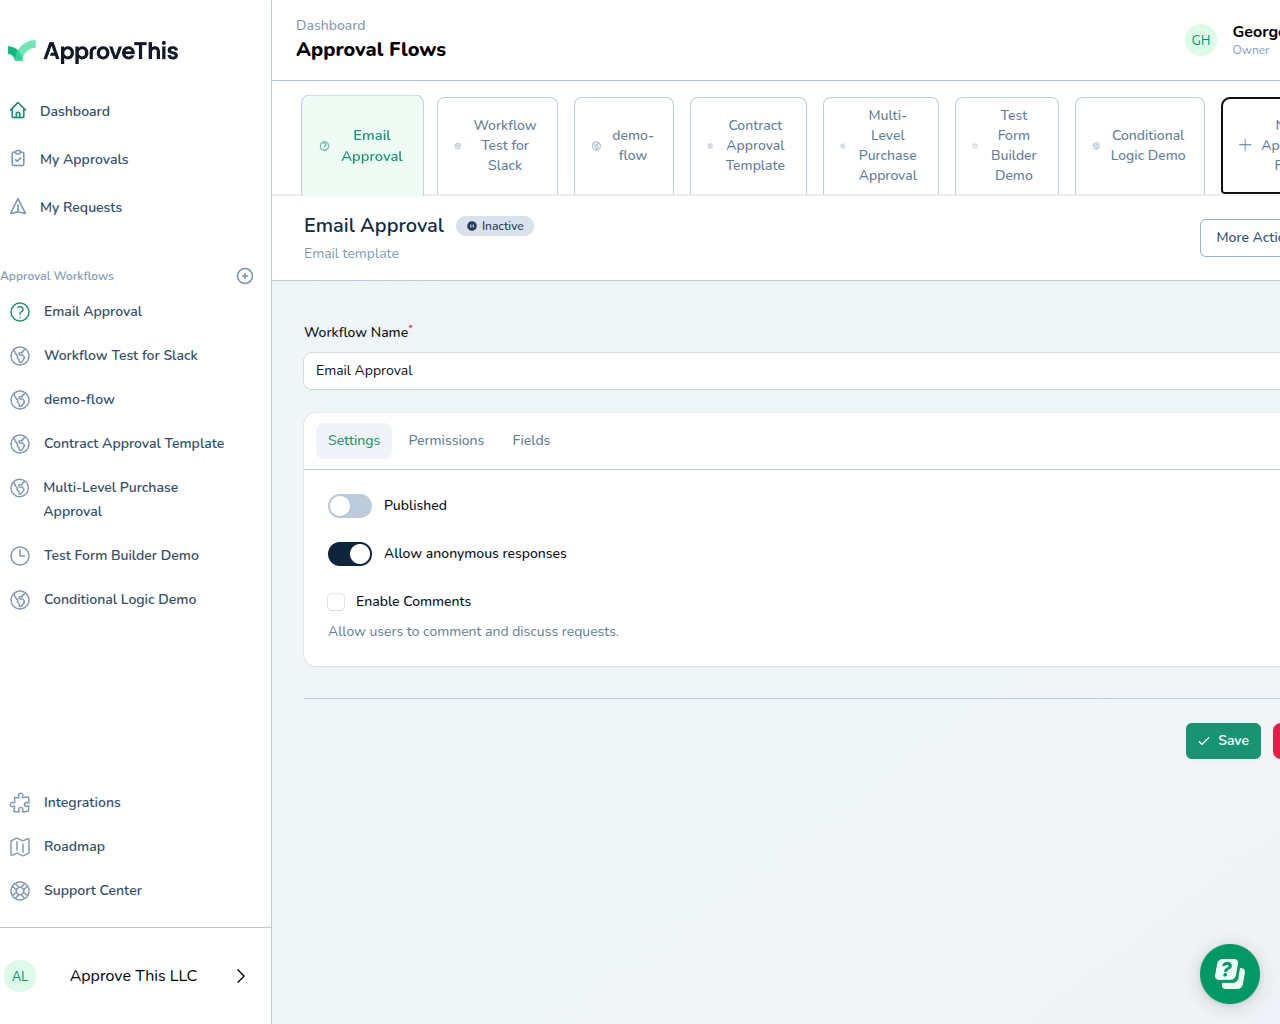This screenshot has width=1280, height=1024.
Task: Open My Approvals page
Action: [84, 159]
